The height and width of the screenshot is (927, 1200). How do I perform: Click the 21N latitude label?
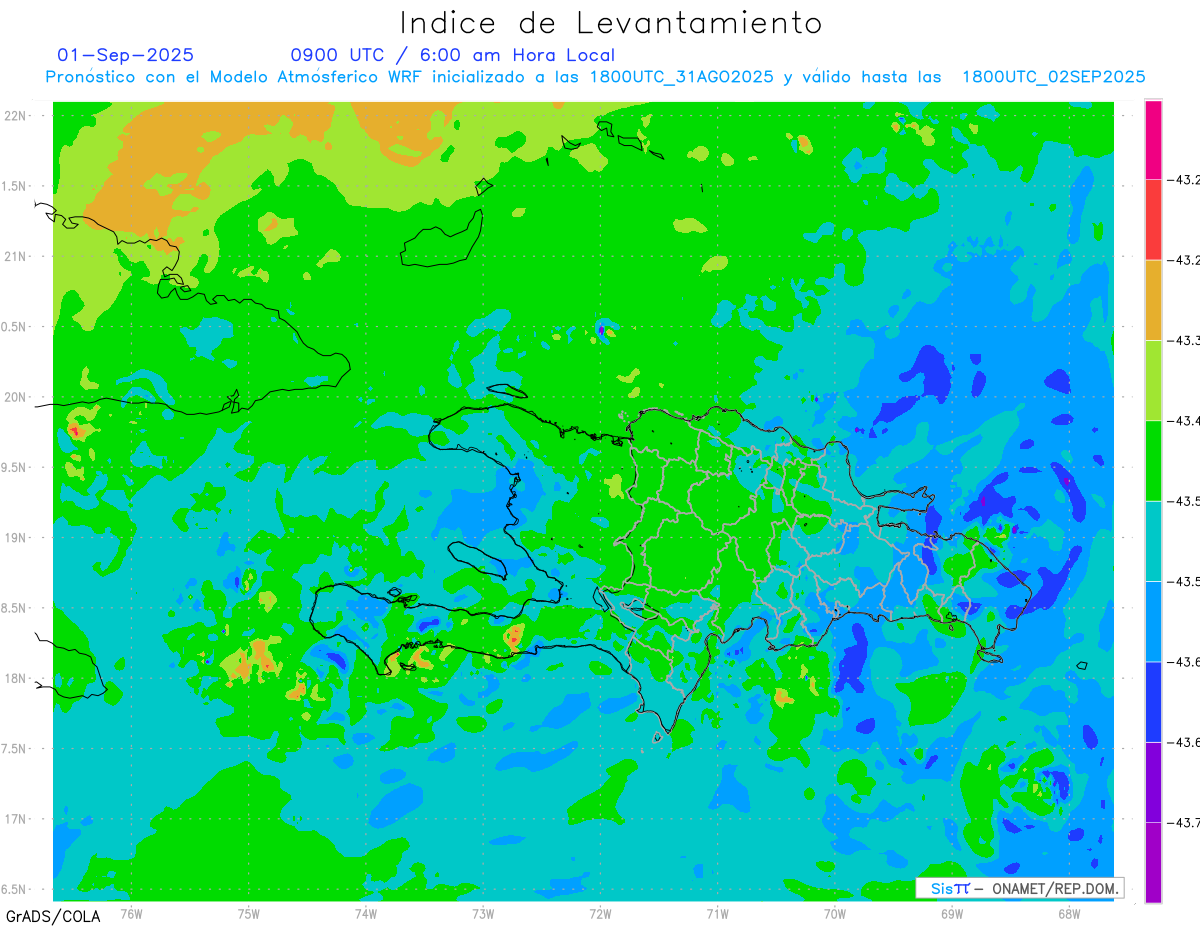14,257
